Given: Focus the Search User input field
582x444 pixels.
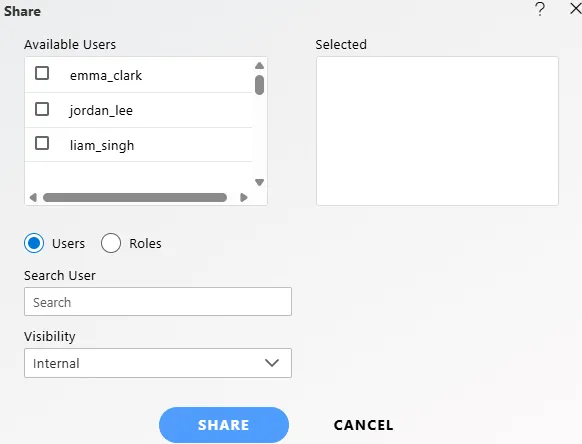Looking at the screenshot, I should coord(158,301).
